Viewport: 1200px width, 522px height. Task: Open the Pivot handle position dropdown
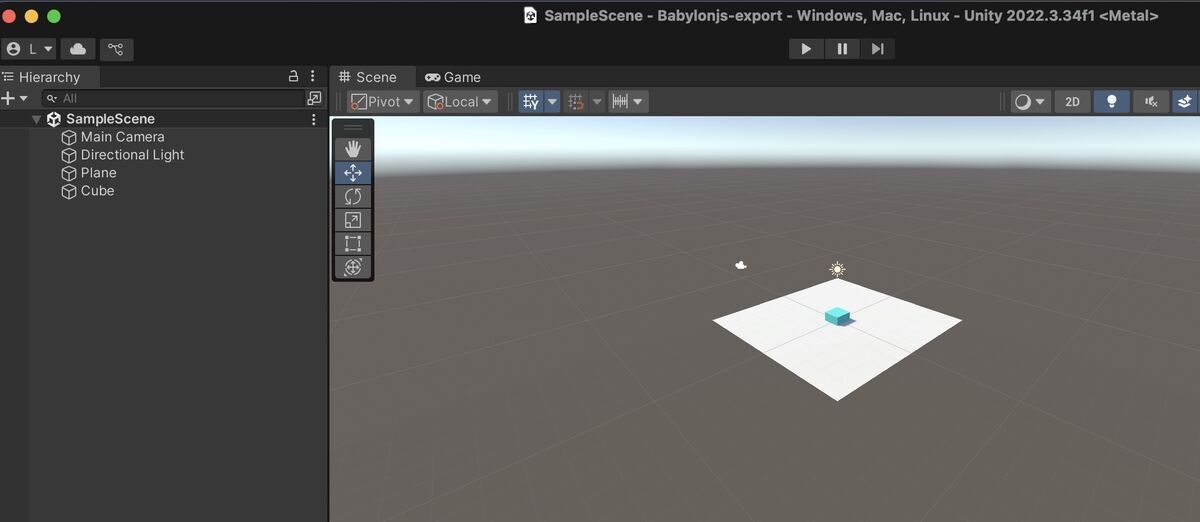pos(383,101)
